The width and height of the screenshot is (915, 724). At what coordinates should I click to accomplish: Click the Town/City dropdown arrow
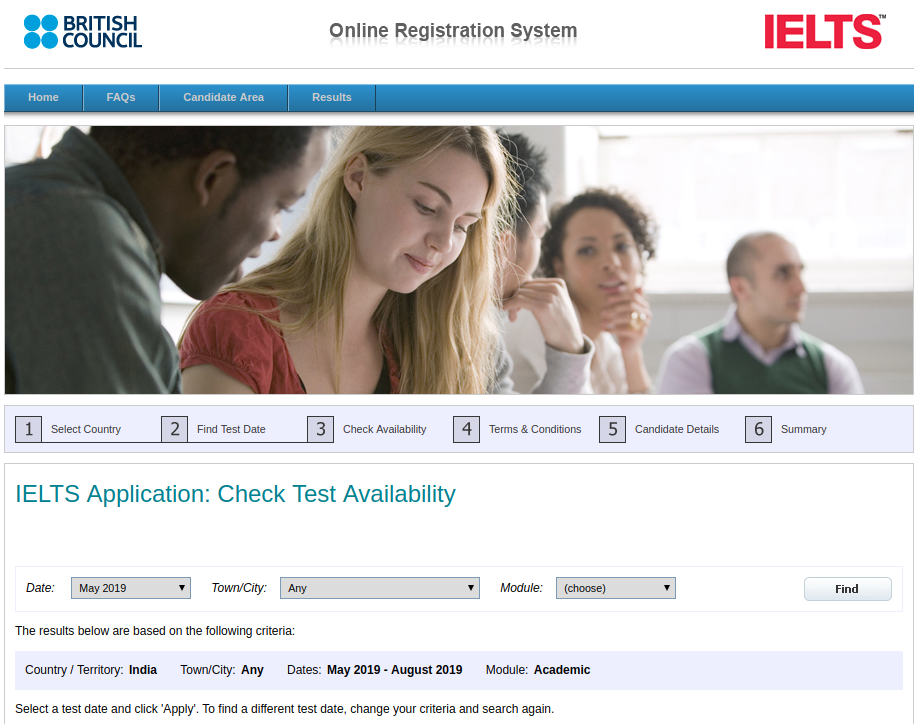pyautogui.click(x=470, y=587)
